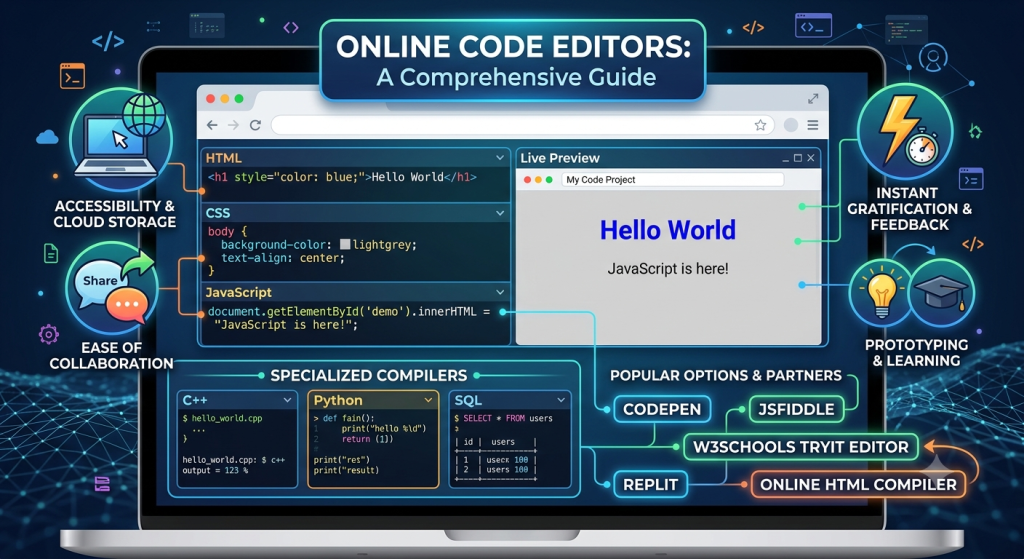Screen dimensions: 1024x559
Task: Select the HTML panel header
Action: click(x=356, y=158)
